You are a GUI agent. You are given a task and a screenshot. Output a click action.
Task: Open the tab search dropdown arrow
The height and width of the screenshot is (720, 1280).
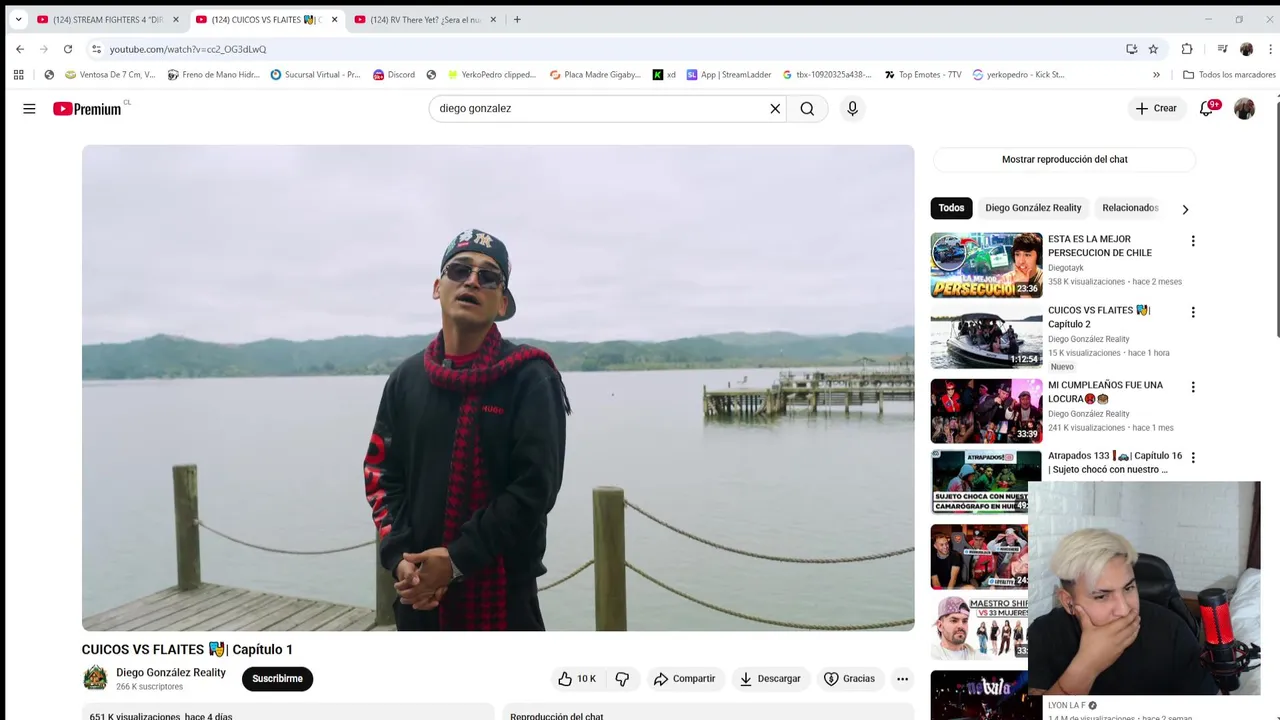point(18,20)
